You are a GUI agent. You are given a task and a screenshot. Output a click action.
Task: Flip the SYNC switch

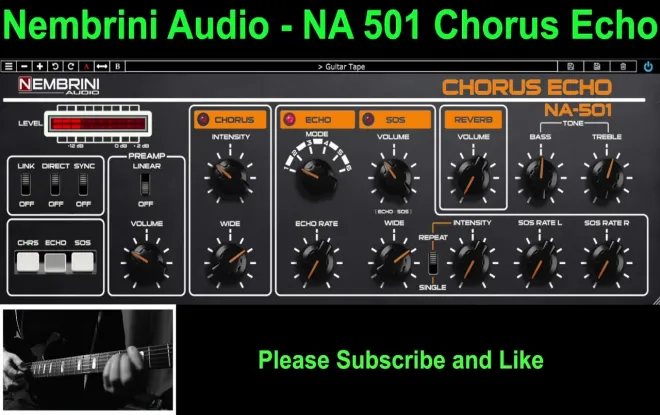coord(83,185)
